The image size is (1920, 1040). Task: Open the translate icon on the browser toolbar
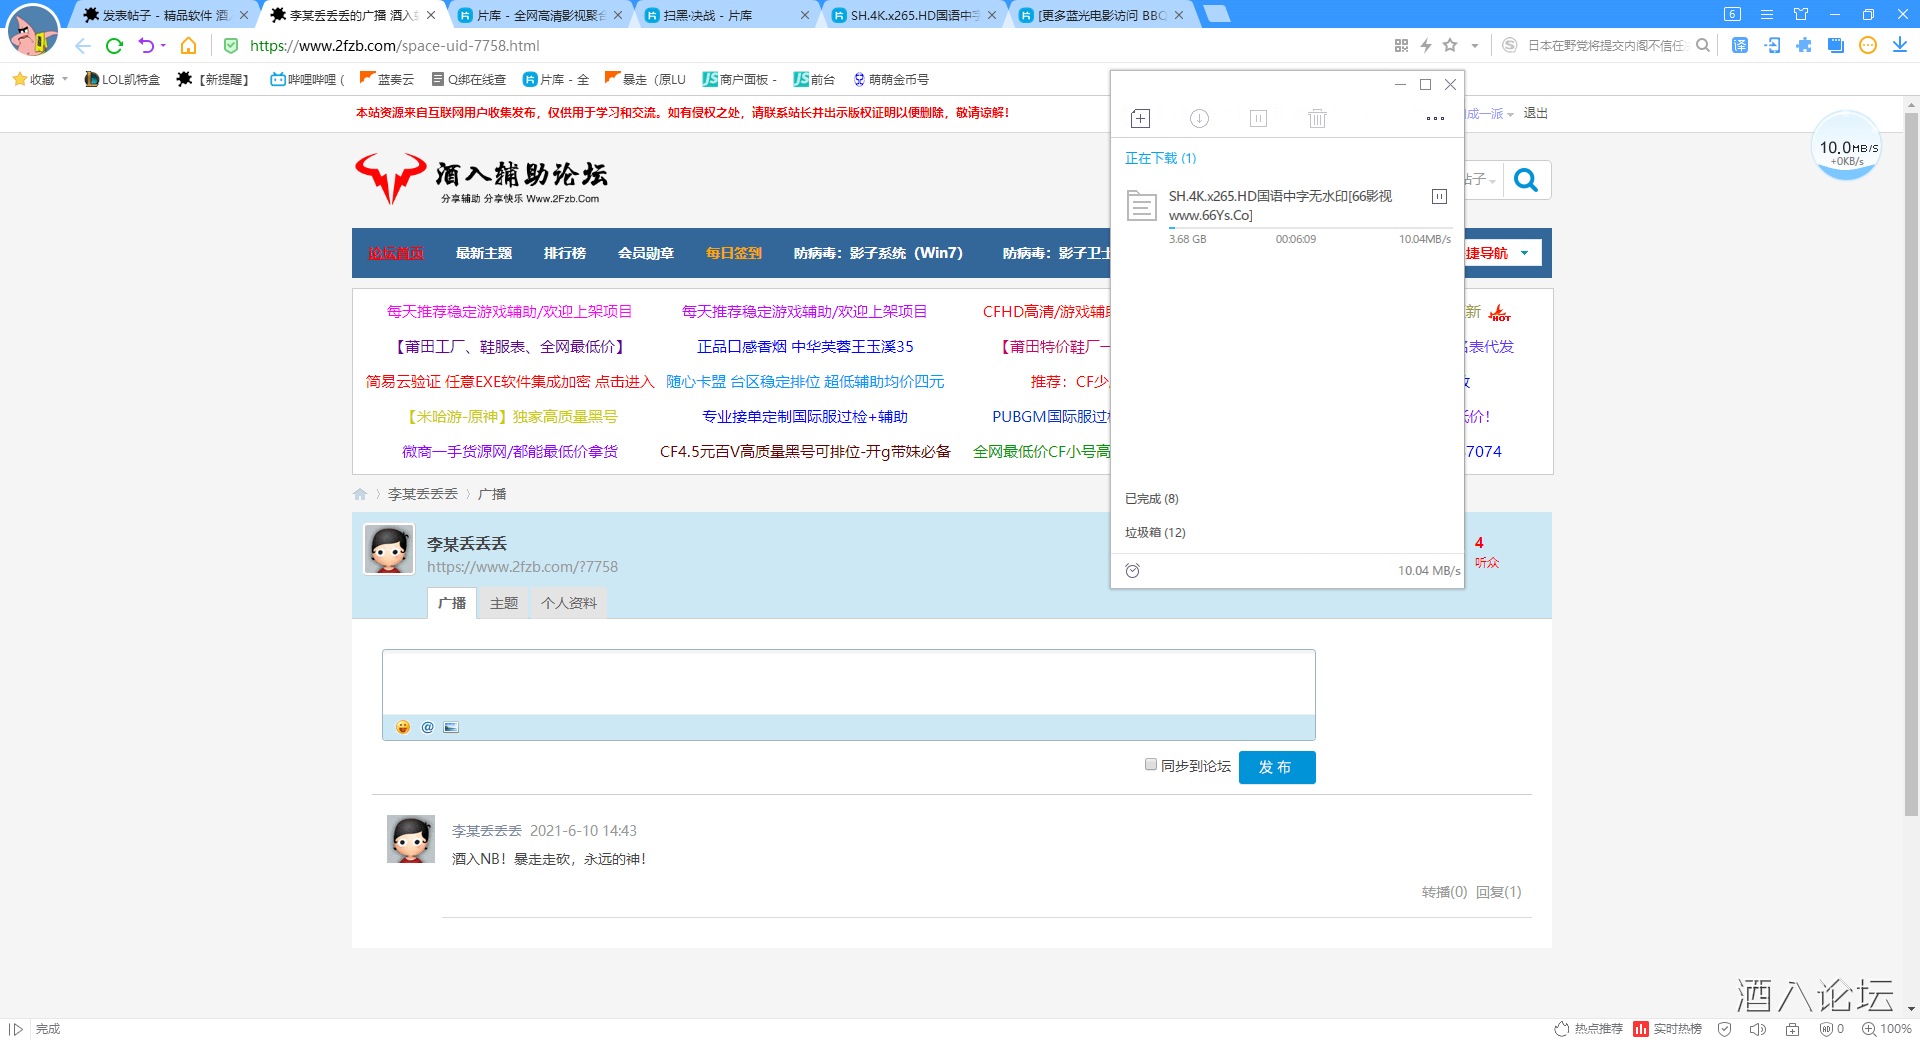click(1739, 45)
